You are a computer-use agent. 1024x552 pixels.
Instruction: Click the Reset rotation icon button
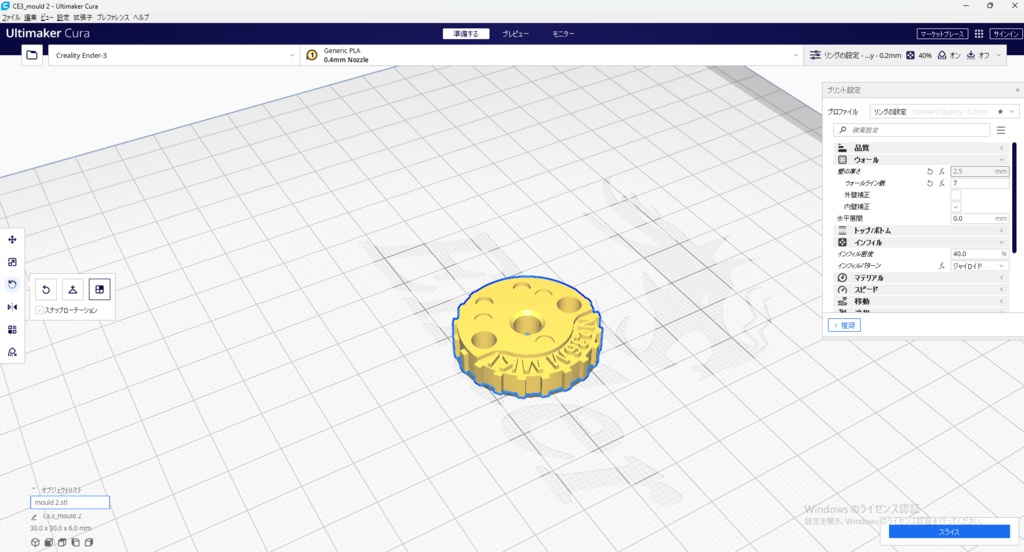pyautogui.click(x=46, y=289)
